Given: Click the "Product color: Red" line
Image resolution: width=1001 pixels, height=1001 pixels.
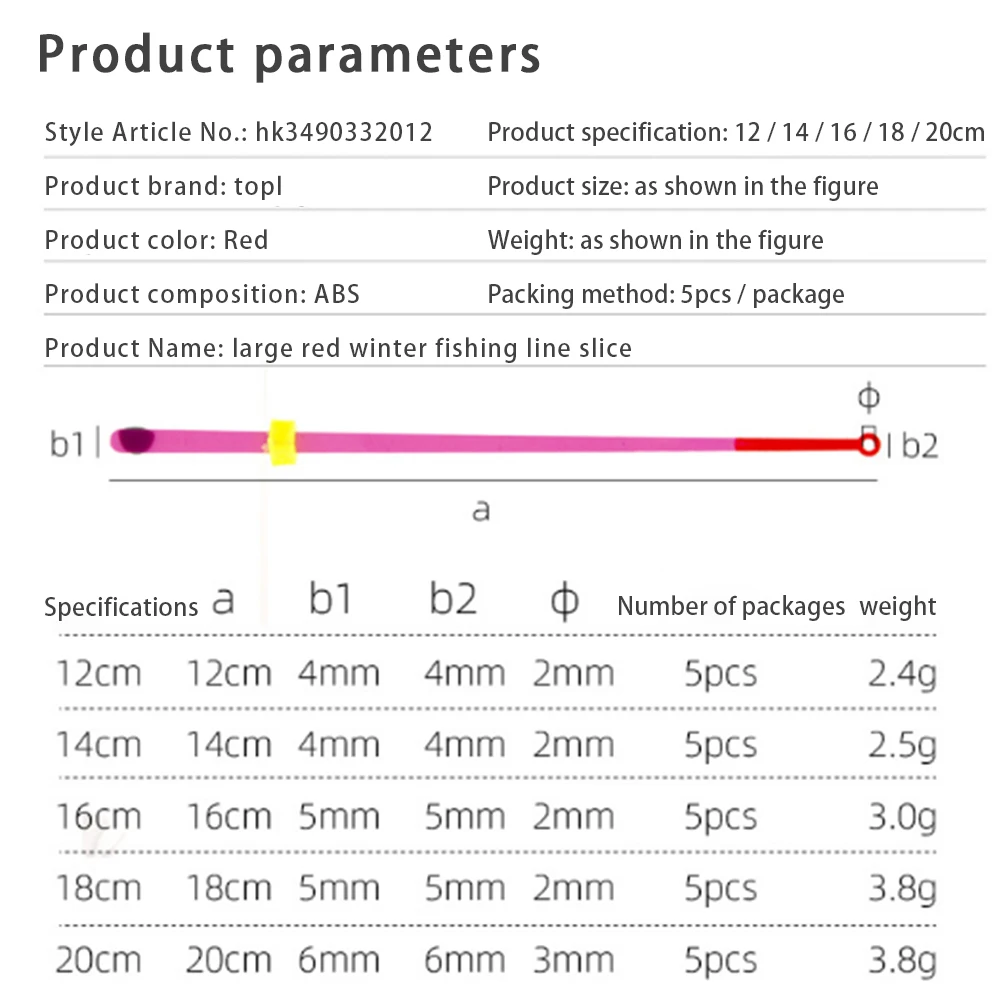Looking at the screenshot, I should click(x=157, y=240).
